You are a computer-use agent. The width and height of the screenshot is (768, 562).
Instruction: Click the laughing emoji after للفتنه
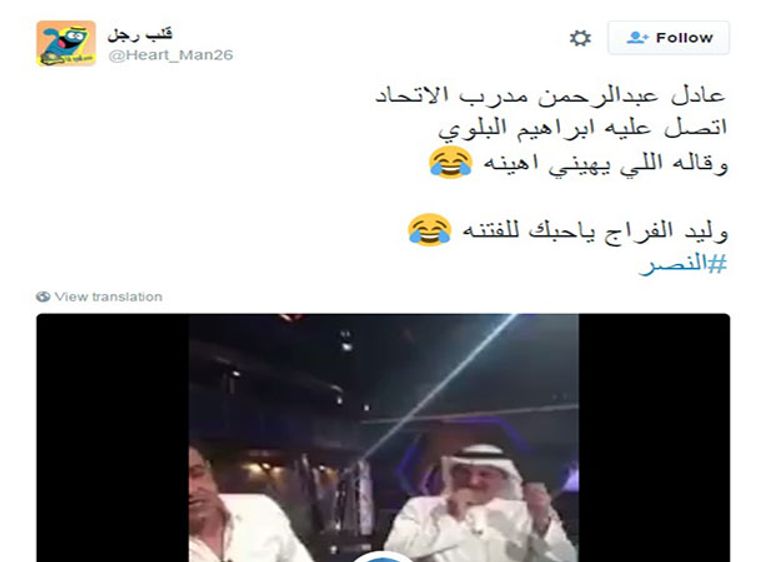coord(430,230)
